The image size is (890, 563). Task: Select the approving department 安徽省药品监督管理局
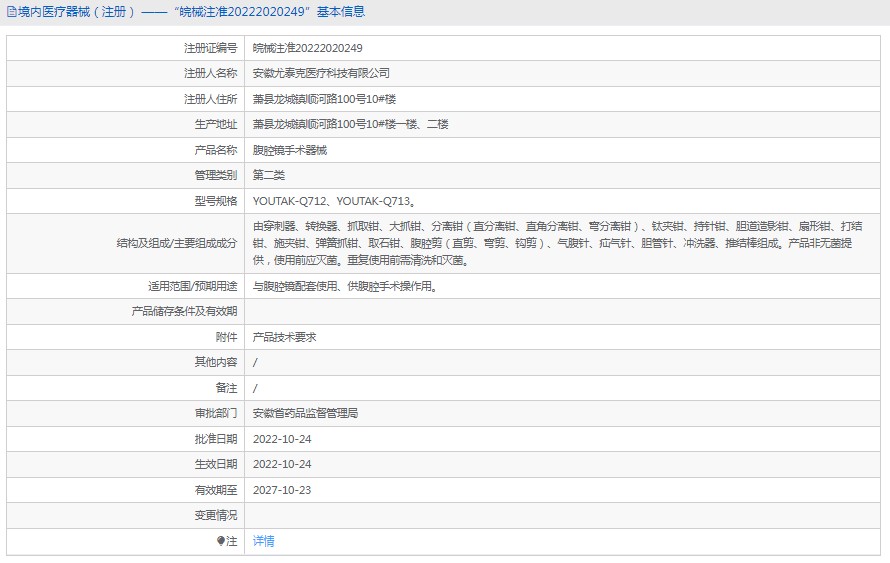pyautogui.click(x=305, y=413)
